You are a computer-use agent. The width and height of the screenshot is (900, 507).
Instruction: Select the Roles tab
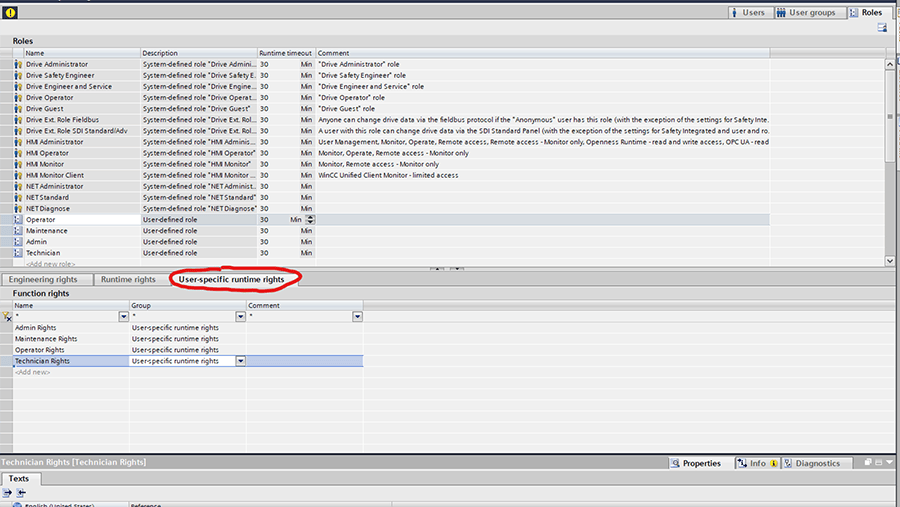pyautogui.click(x=870, y=13)
